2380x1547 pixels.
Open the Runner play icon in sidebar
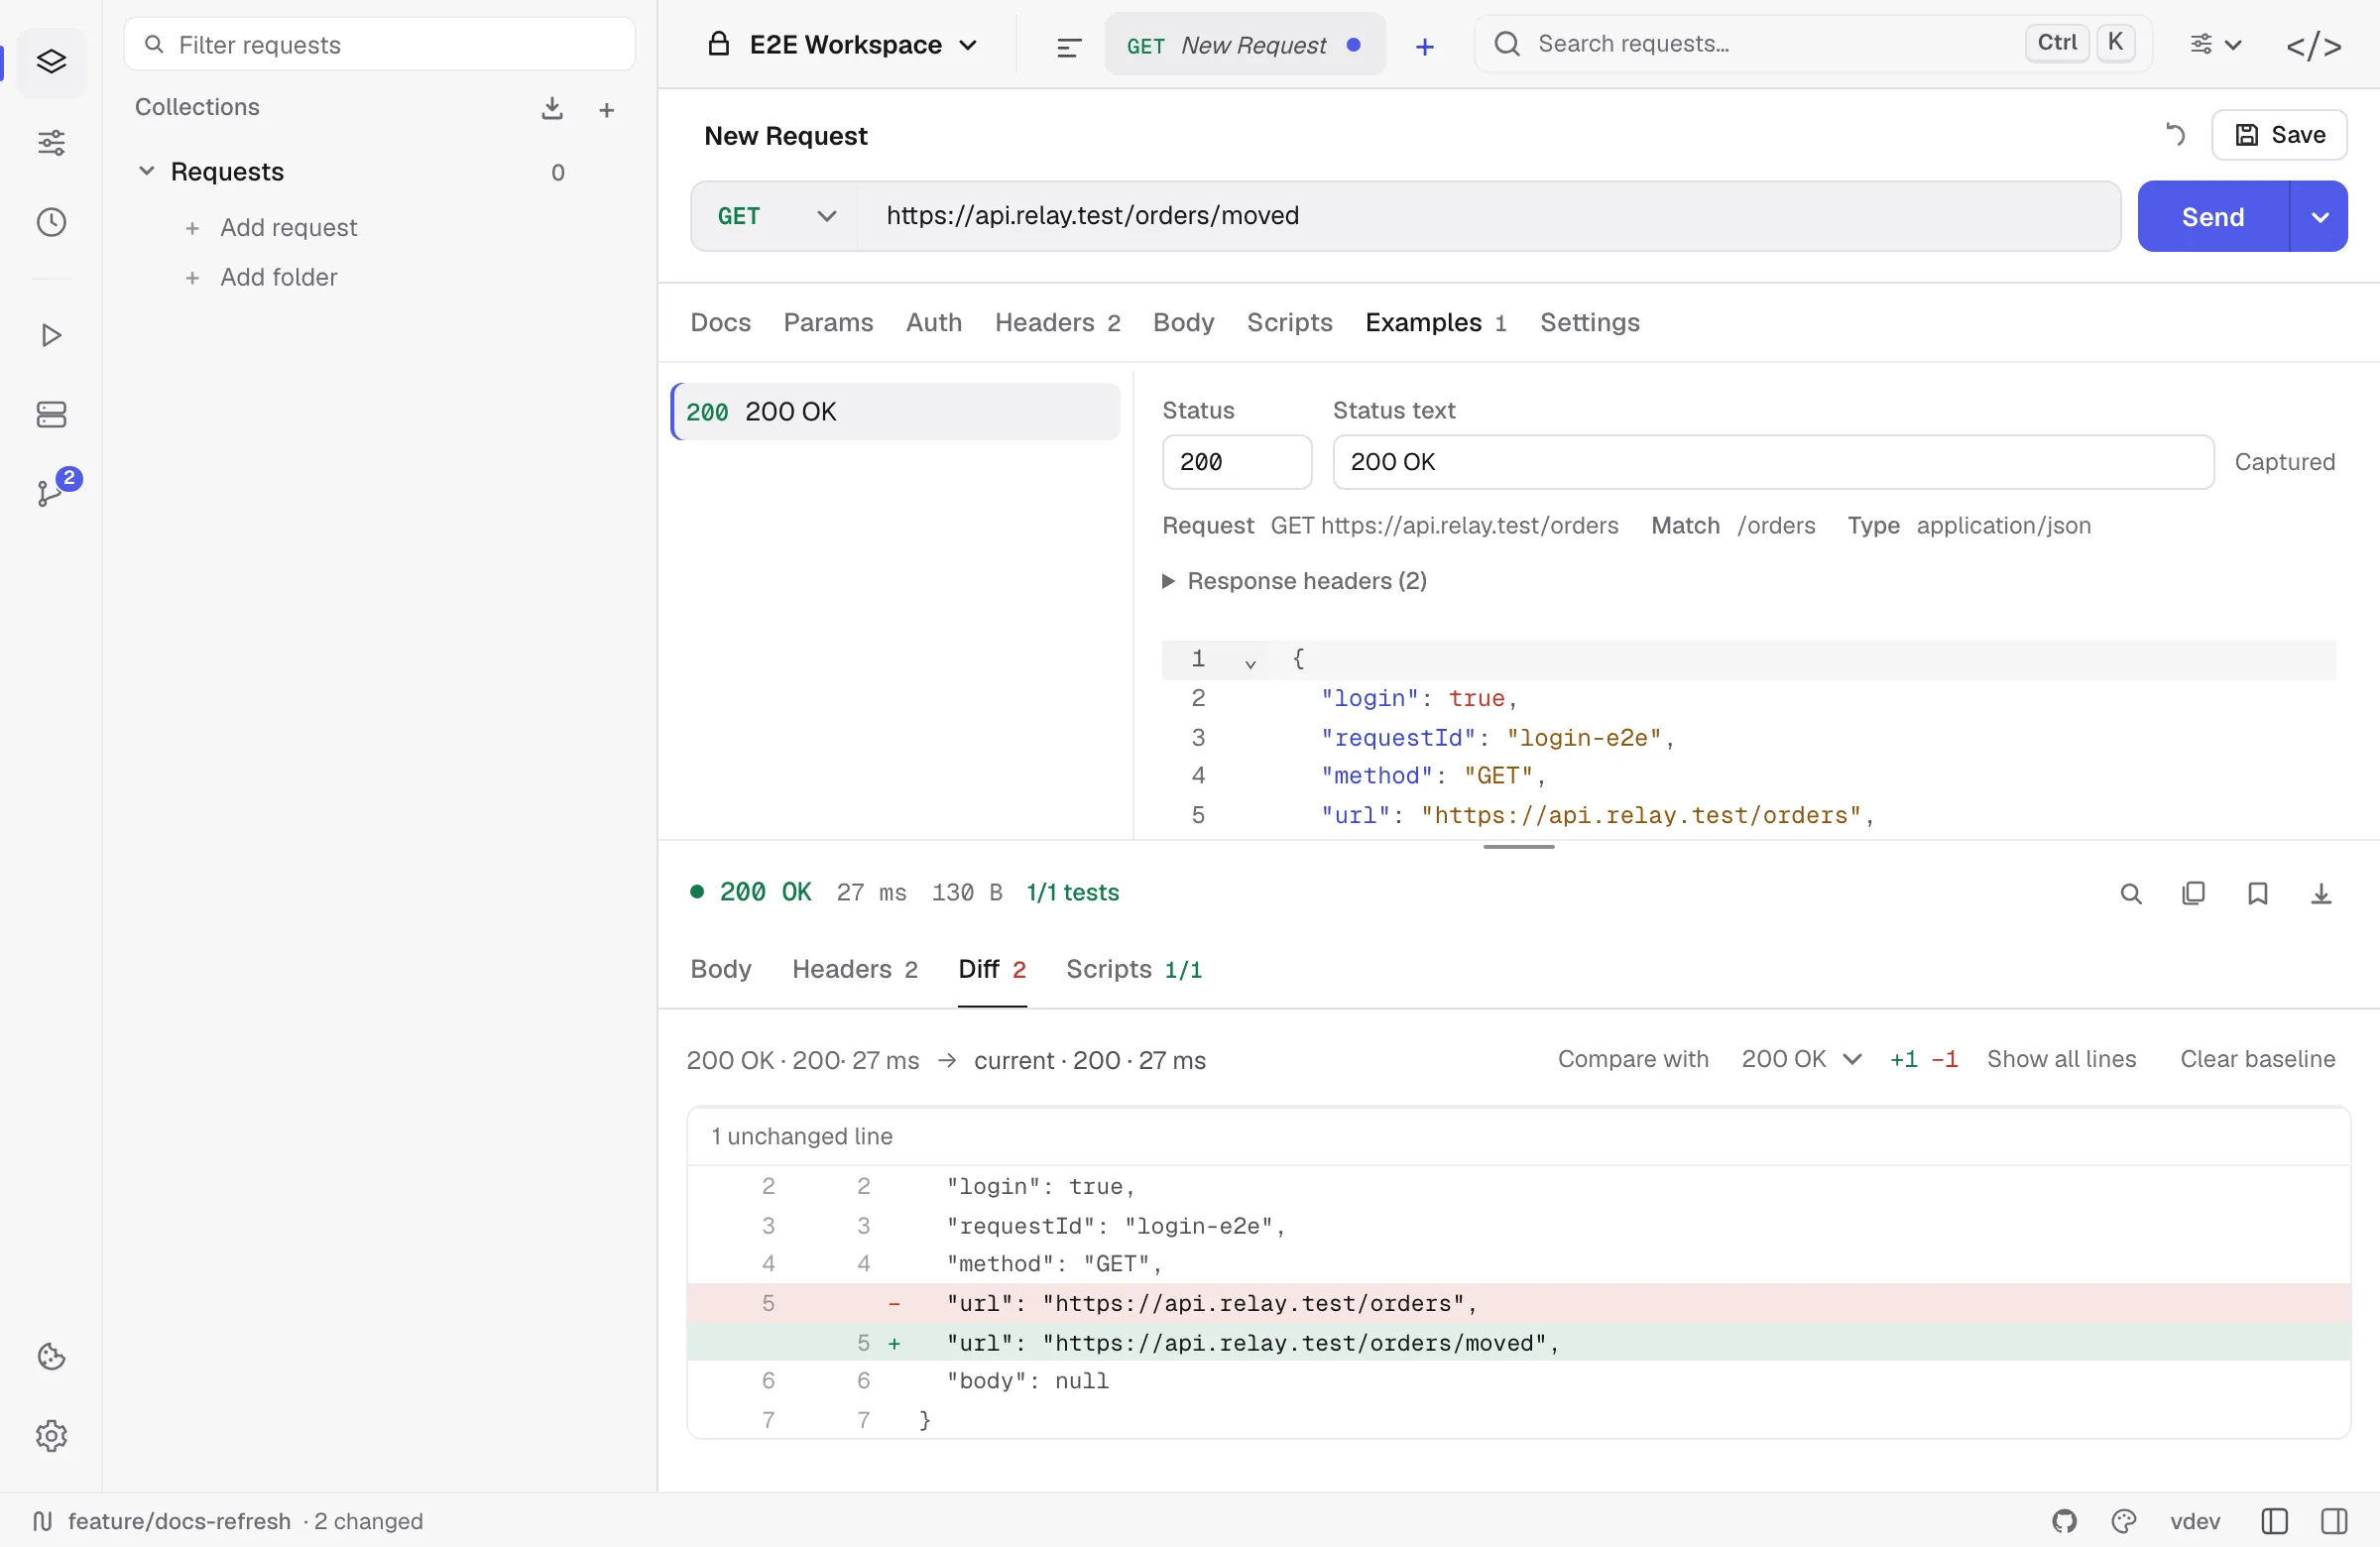[x=51, y=335]
